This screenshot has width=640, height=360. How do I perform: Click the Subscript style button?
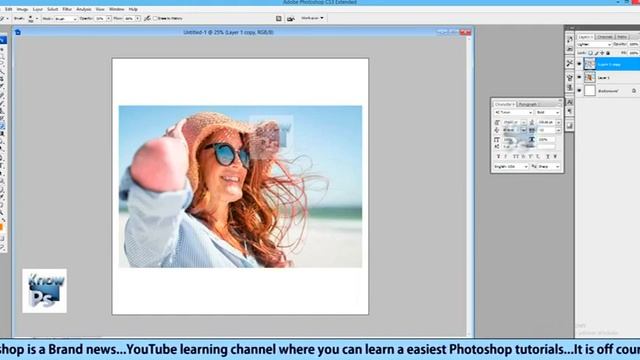[538, 156]
